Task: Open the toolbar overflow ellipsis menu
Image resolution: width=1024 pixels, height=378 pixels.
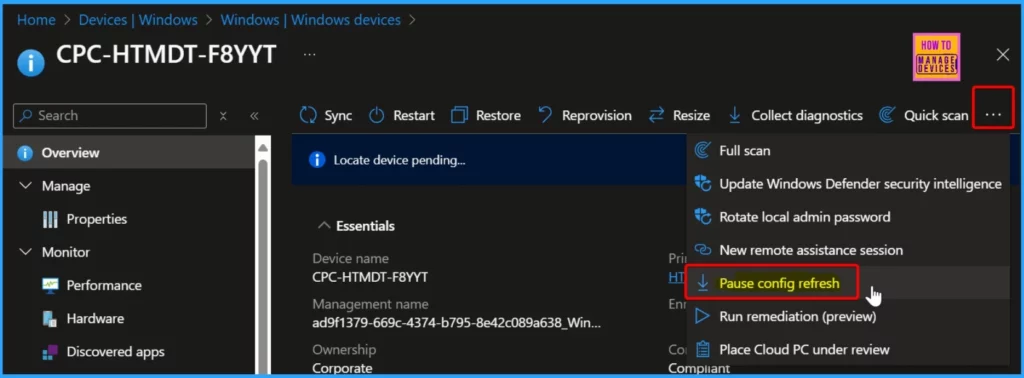Action: coord(993,115)
